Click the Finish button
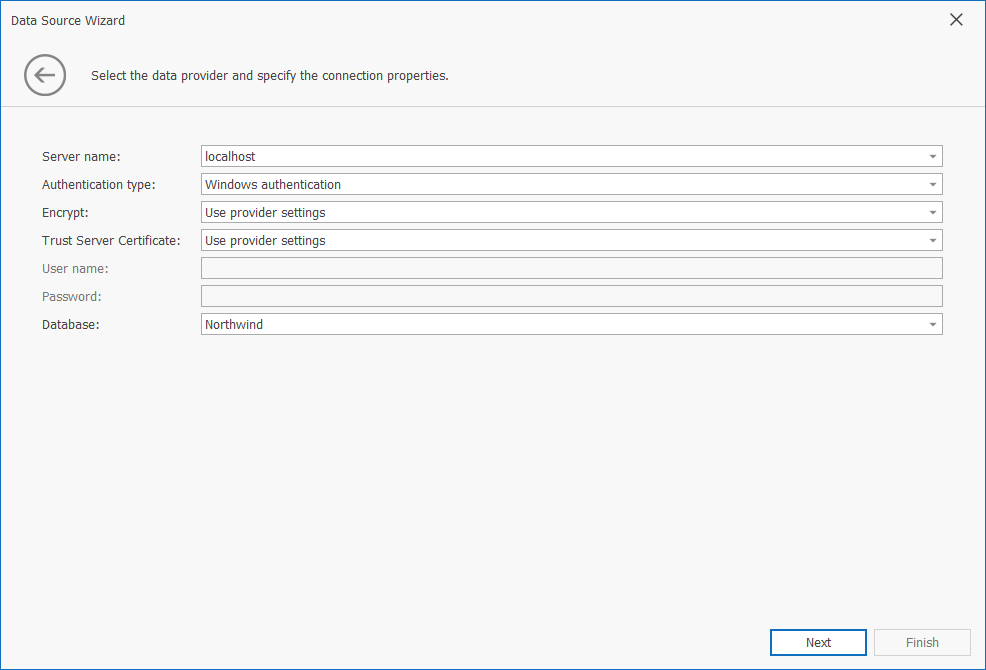 point(922,642)
